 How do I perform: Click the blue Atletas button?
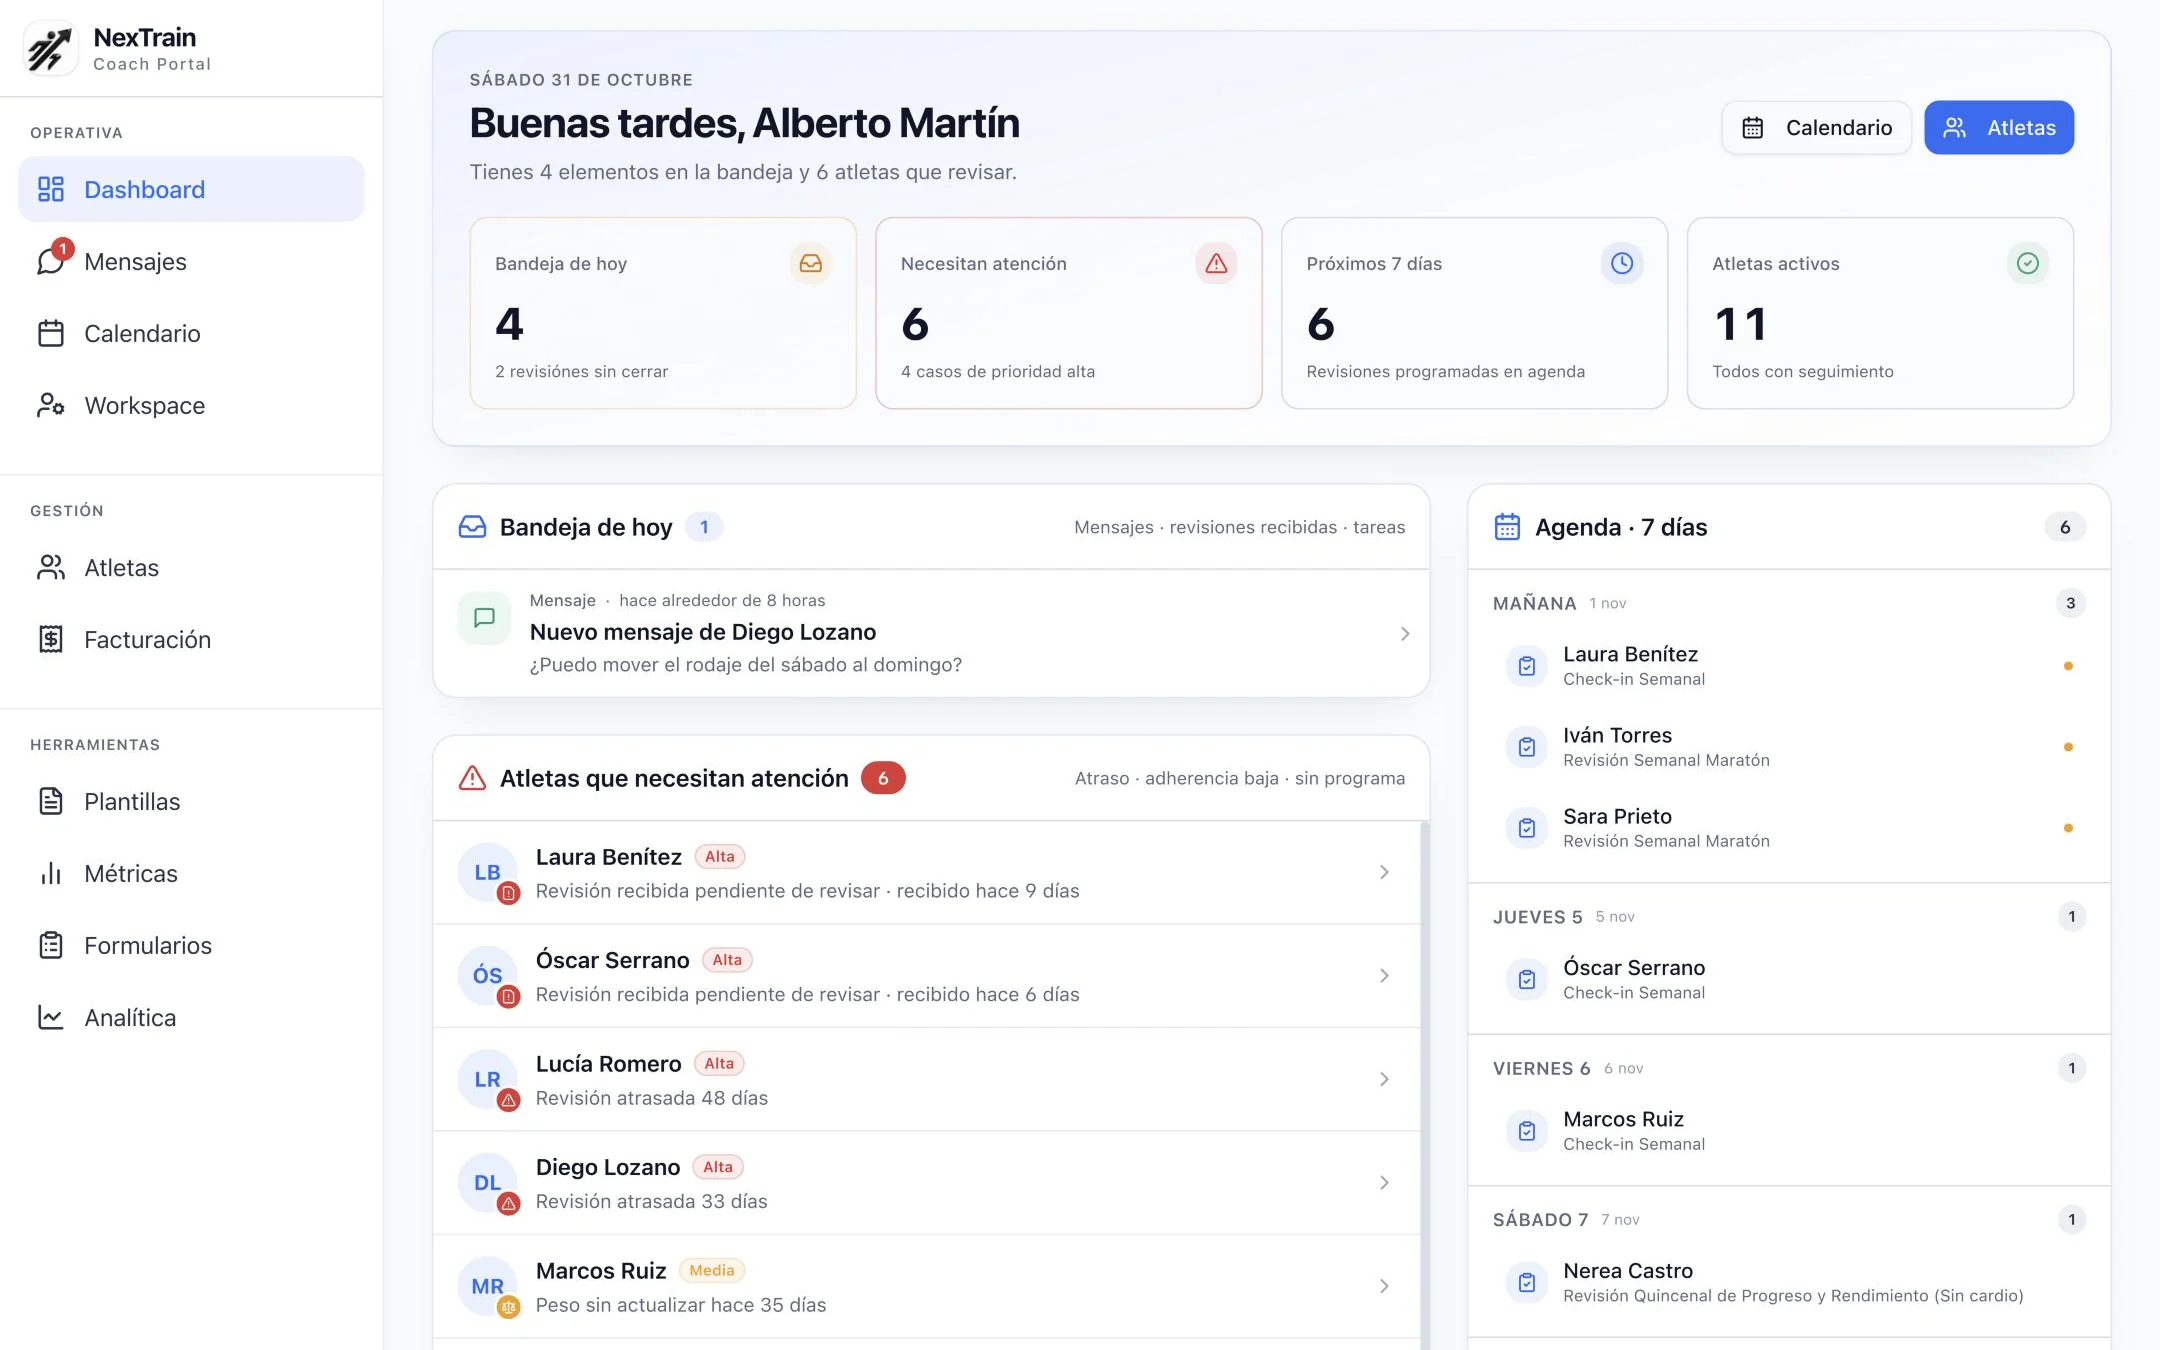(x=1999, y=128)
